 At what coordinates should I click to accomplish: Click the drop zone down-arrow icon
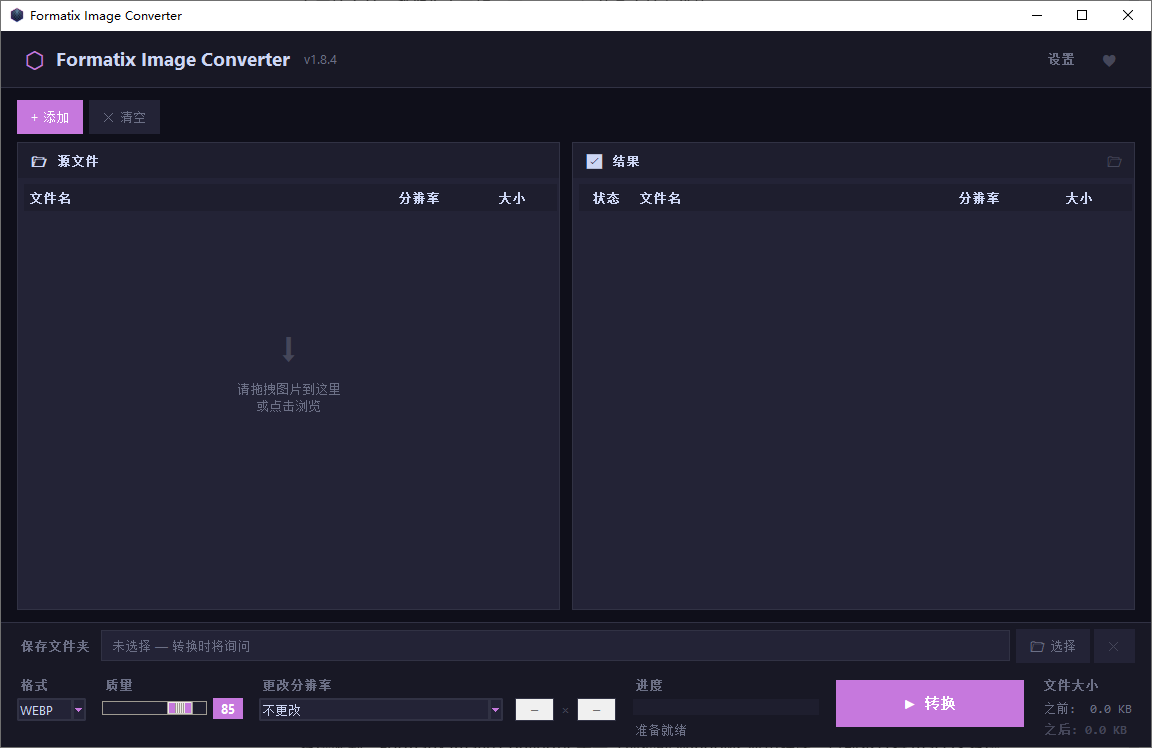click(x=289, y=350)
